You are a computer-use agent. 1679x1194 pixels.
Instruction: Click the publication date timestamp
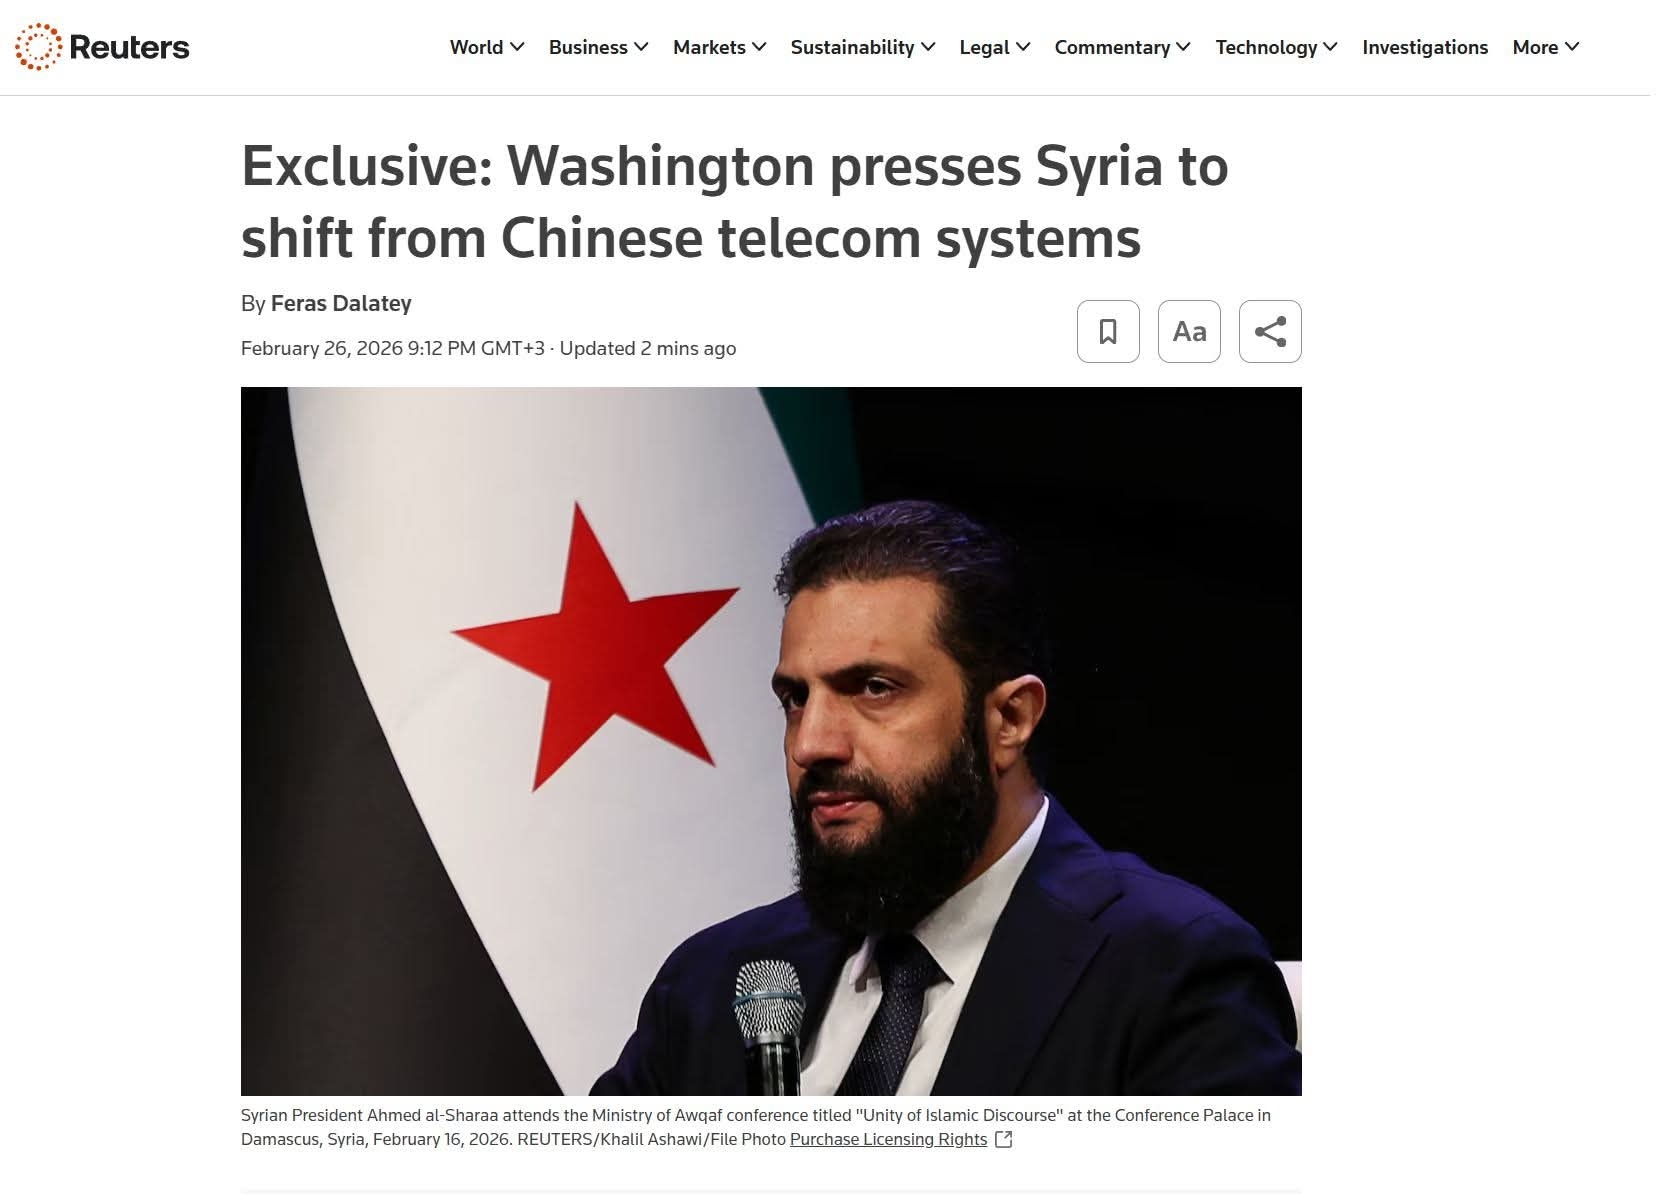393,348
